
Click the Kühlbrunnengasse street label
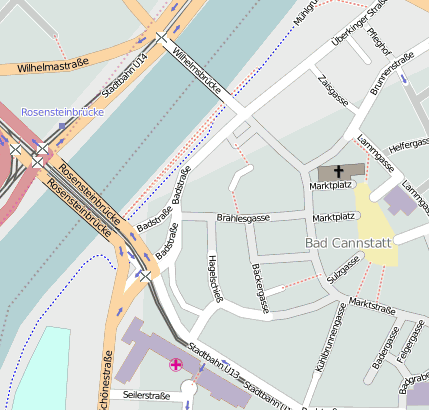329,337
